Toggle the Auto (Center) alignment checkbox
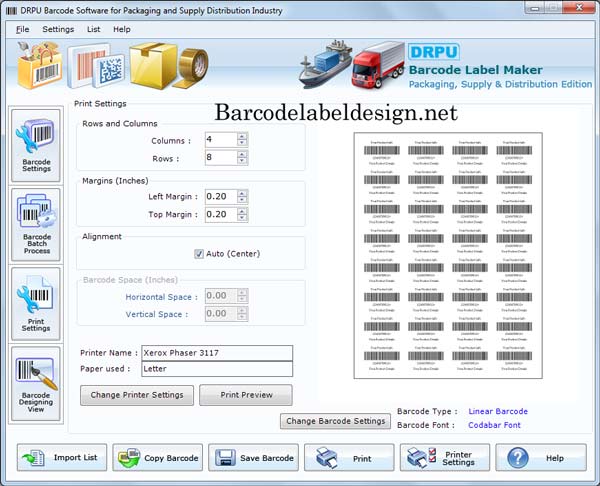This screenshot has height=486, width=600. click(x=199, y=254)
